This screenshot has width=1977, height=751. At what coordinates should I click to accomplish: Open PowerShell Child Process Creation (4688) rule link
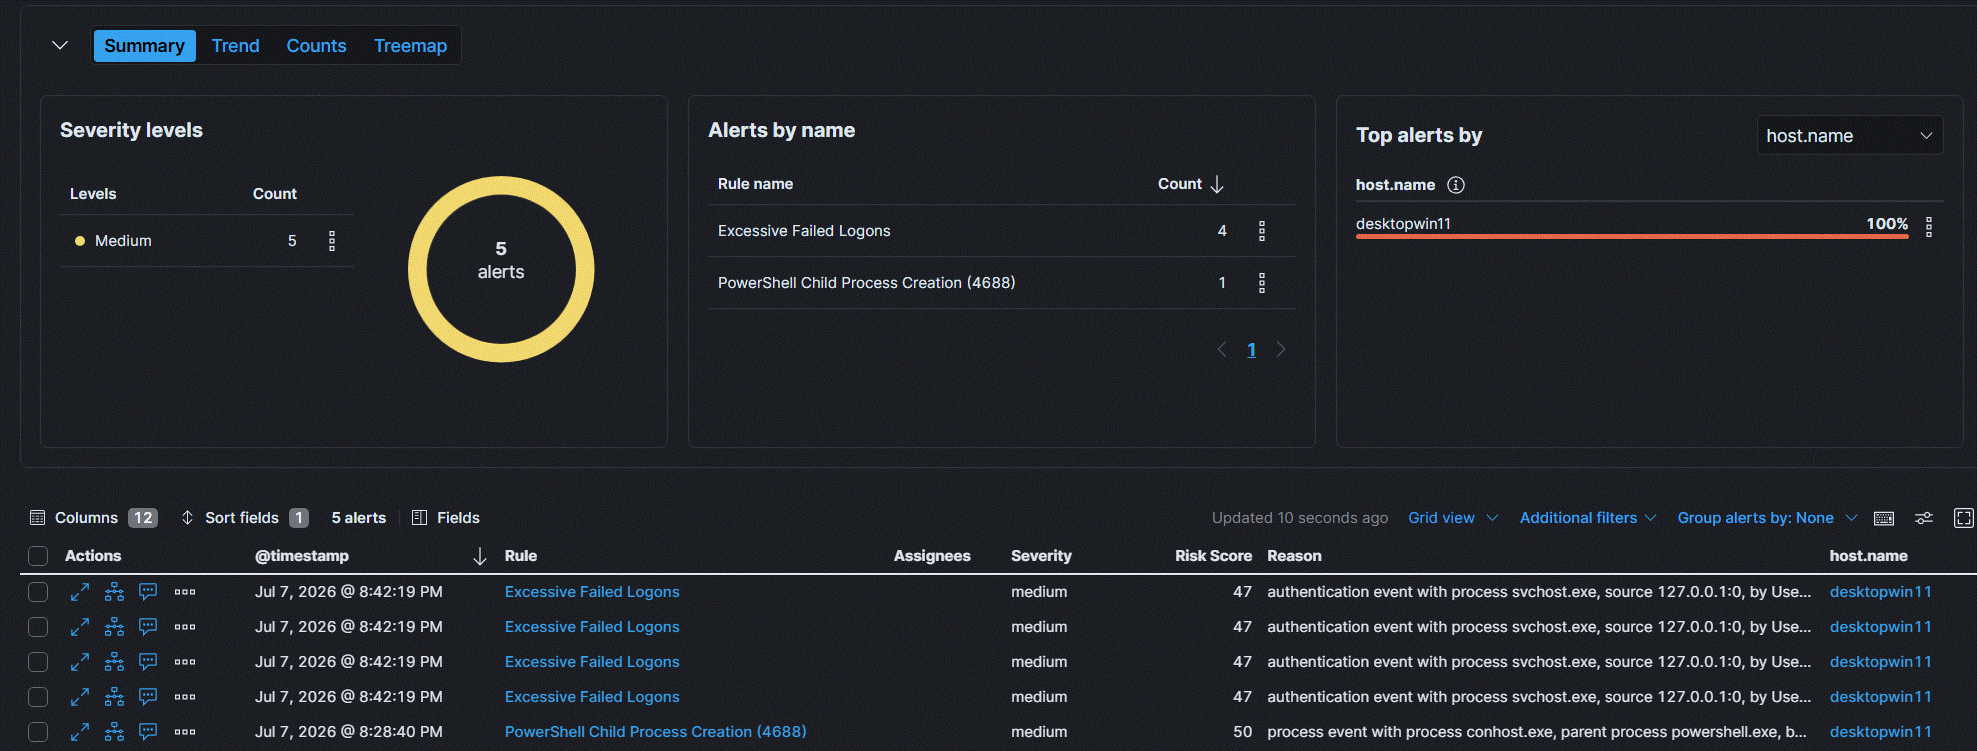655,732
